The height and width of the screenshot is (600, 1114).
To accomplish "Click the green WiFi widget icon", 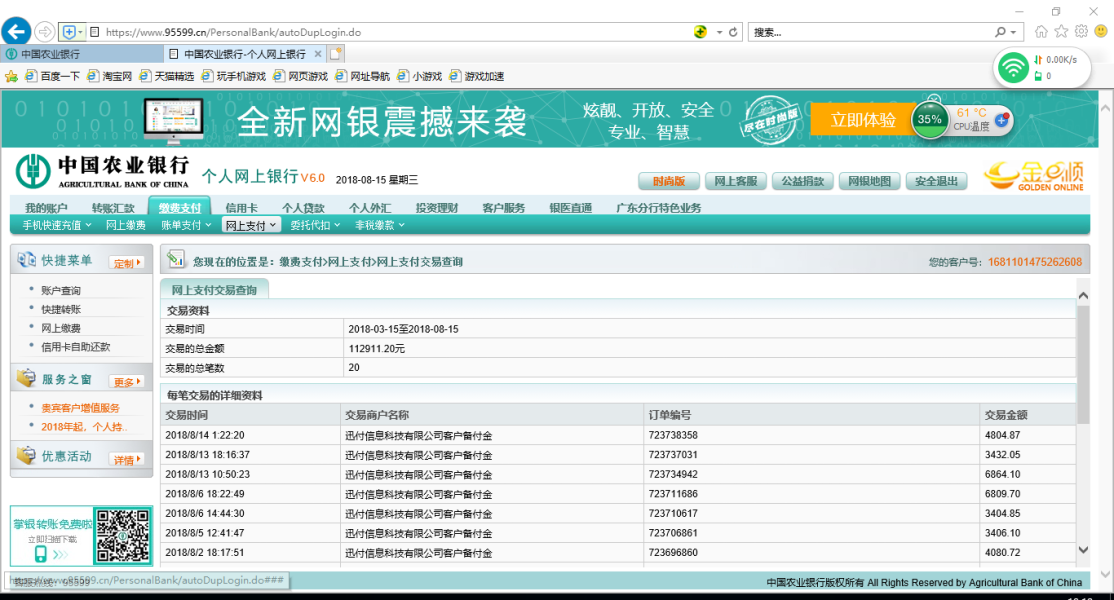I will tap(1012, 68).
